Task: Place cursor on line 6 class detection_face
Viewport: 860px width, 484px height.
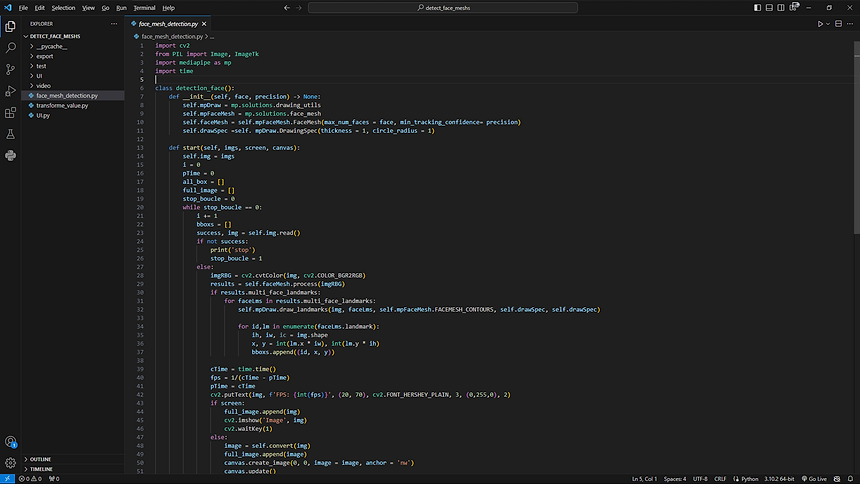Action: pos(195,88)
